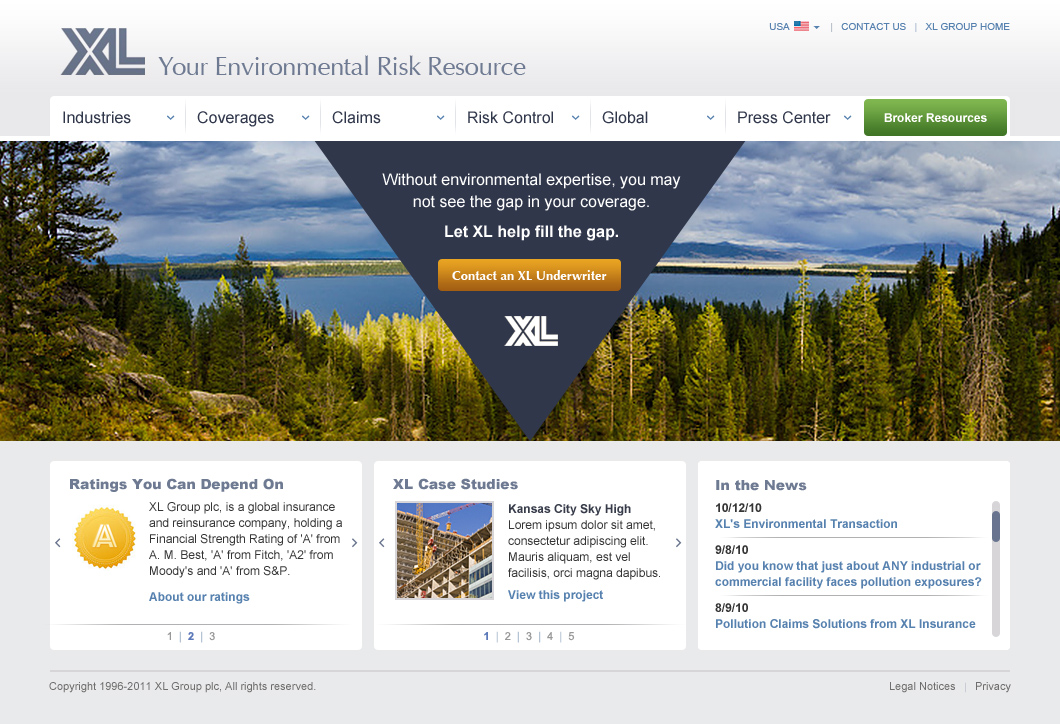
Task: Go to case studies page 2
Action: 508,636
